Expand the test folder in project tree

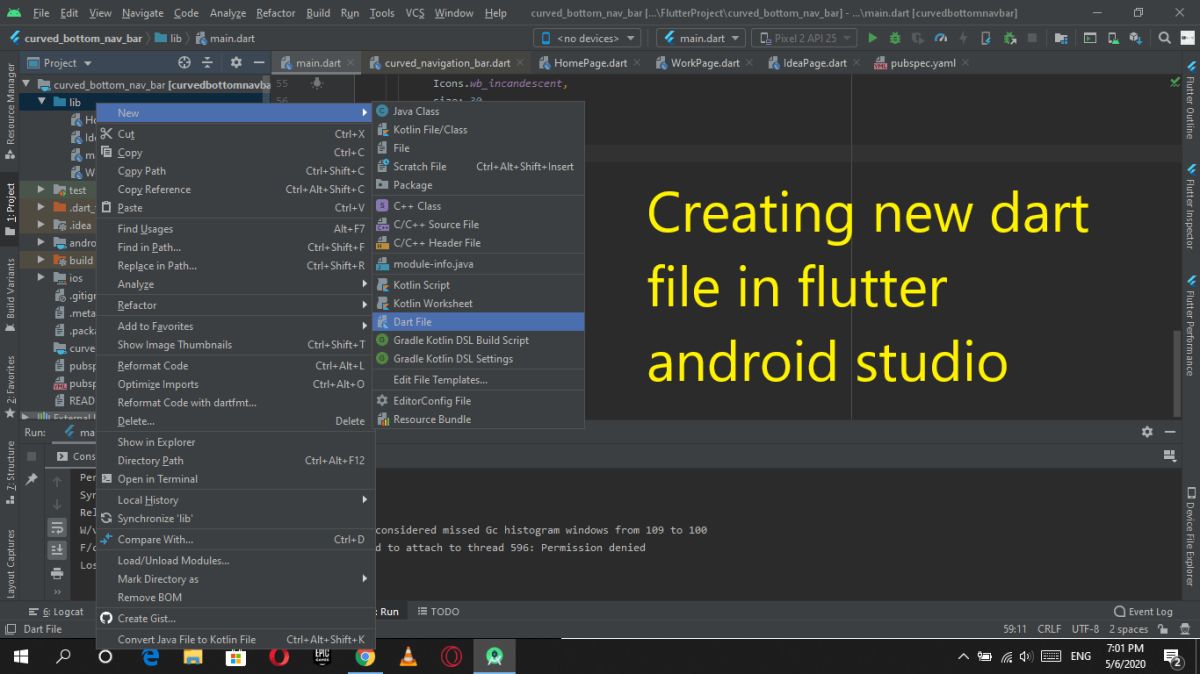coord(42,190)
